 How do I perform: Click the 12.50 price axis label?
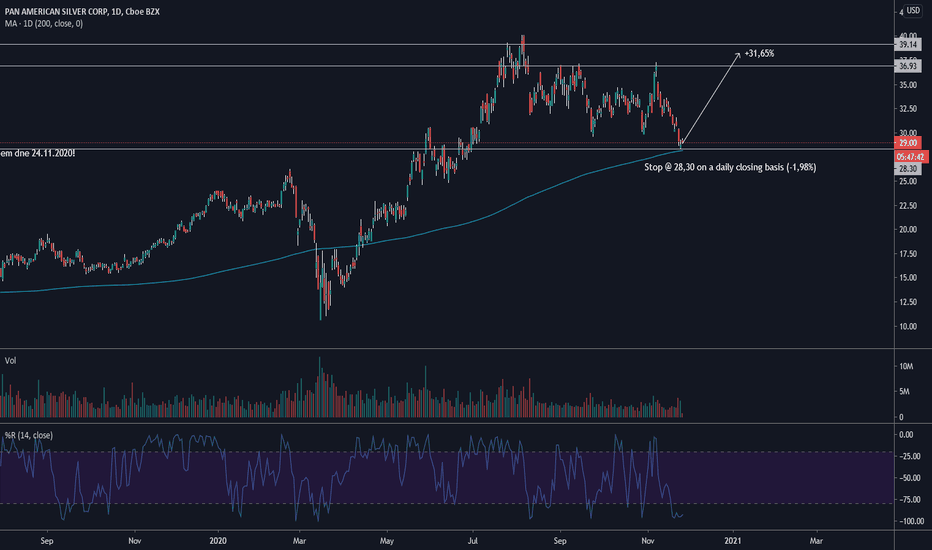908,302
